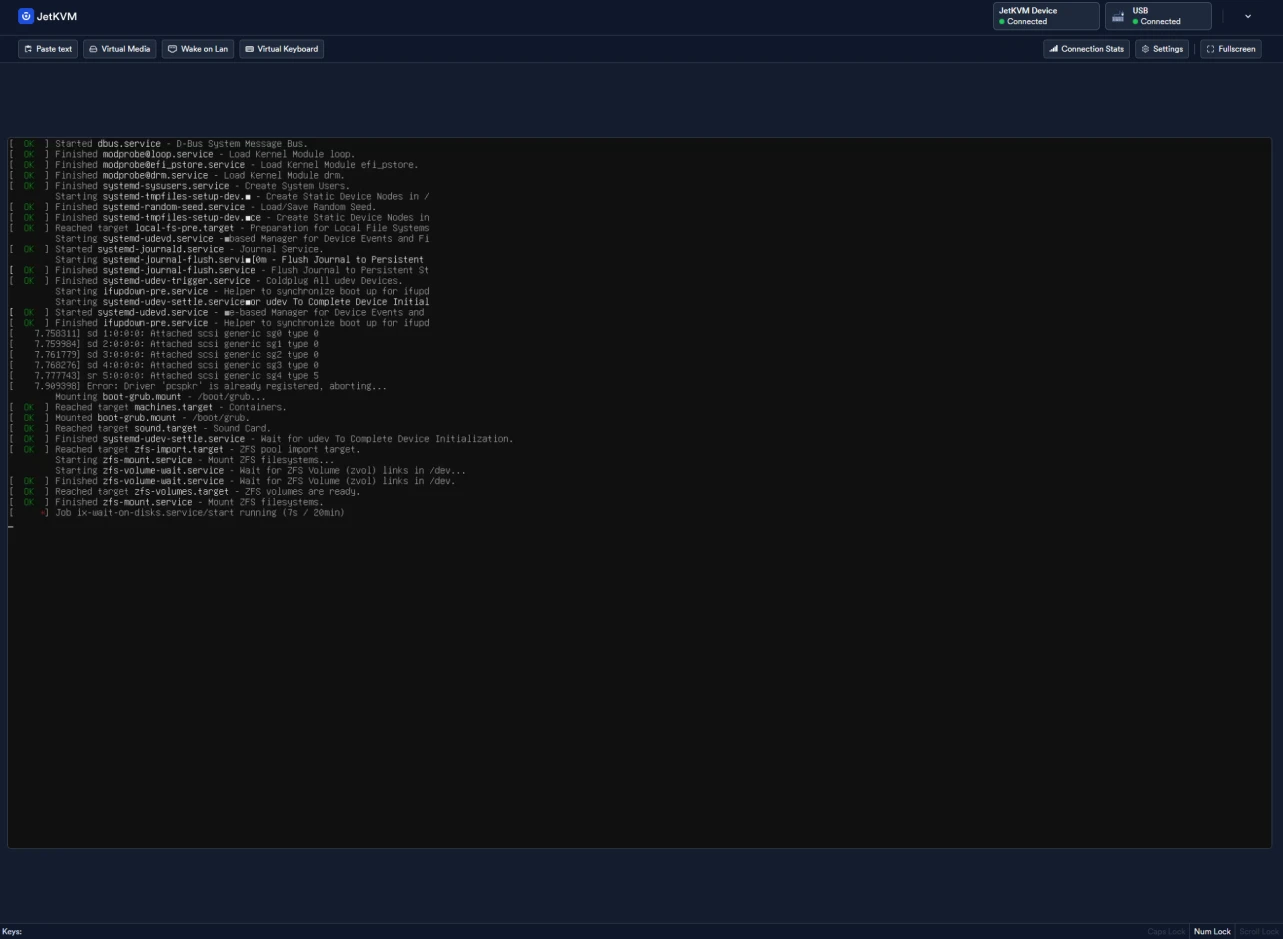Click the 'Started systemd-journald.service' line
1283x939 pixels.
(x=166, y=249)
